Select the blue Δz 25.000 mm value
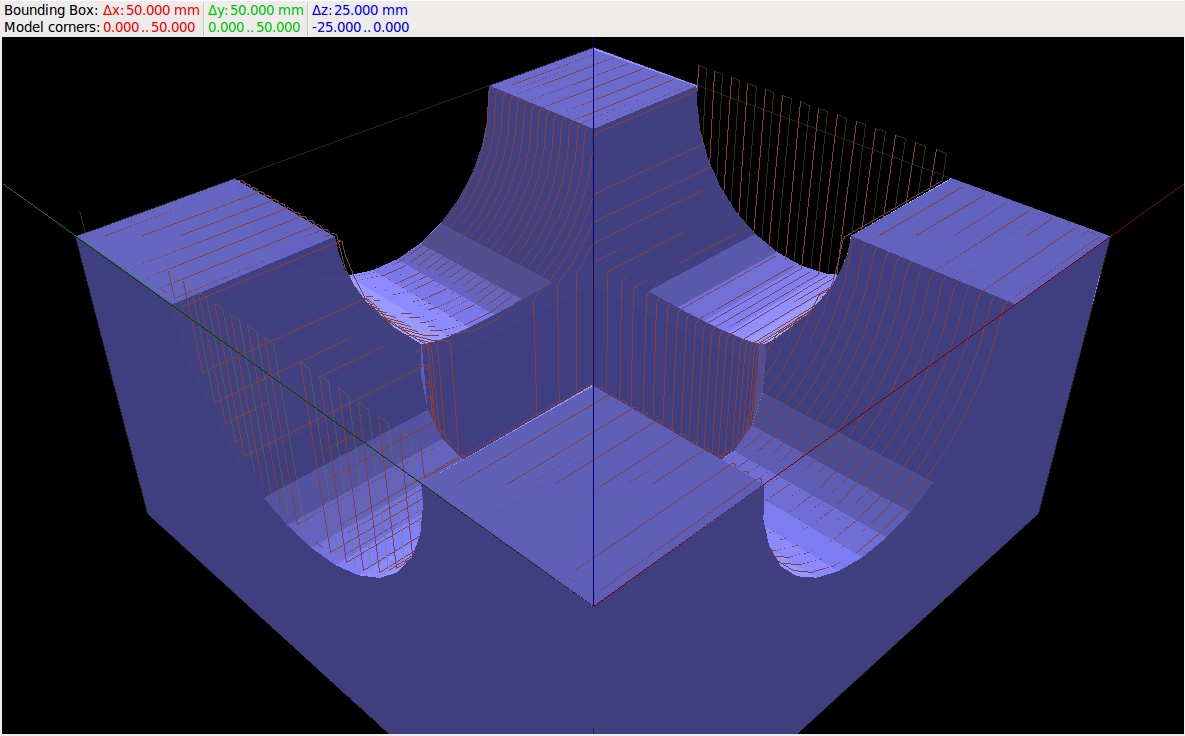1185x736 pixels. [x=360, y=10]
